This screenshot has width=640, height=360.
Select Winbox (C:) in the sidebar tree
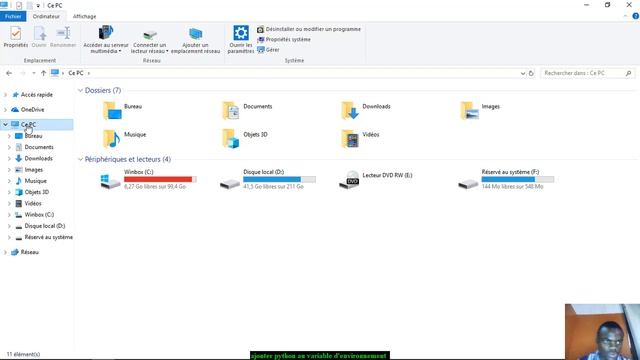click(39, 215)
